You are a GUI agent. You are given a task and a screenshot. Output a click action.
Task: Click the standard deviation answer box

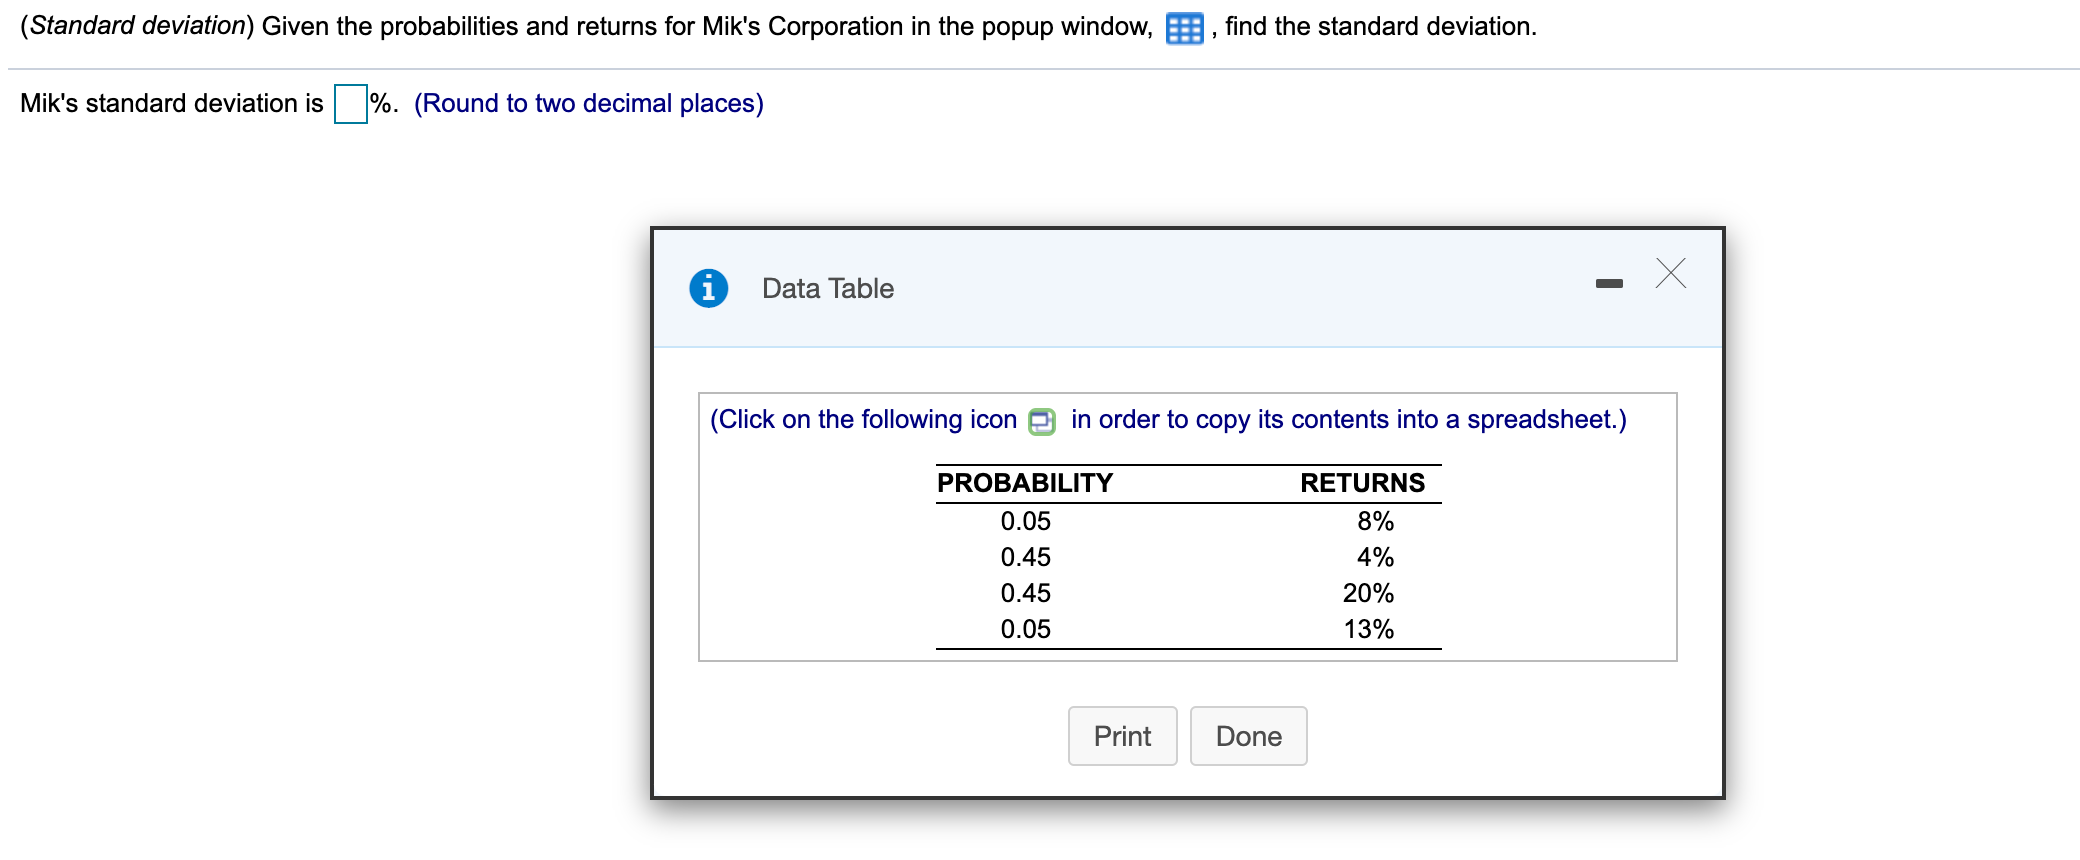click(350, 104)
